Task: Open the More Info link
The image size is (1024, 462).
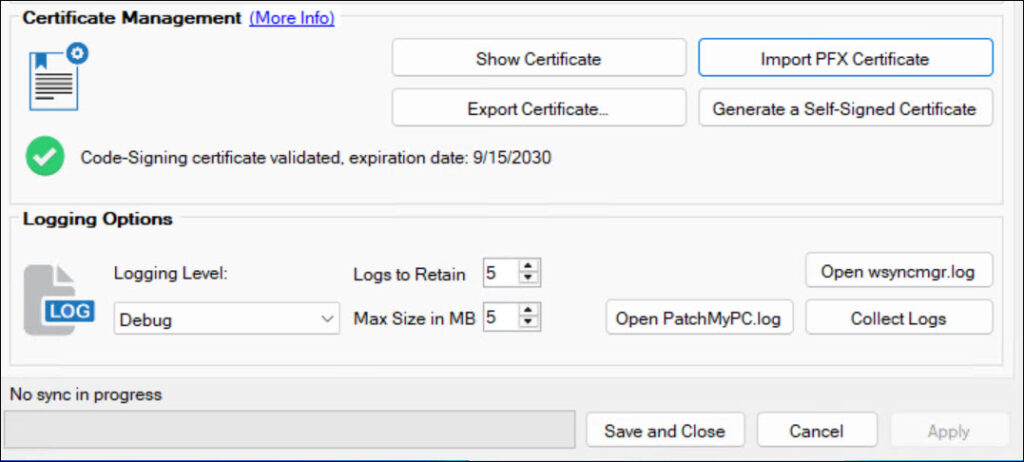Action: [x=292, y=17]
